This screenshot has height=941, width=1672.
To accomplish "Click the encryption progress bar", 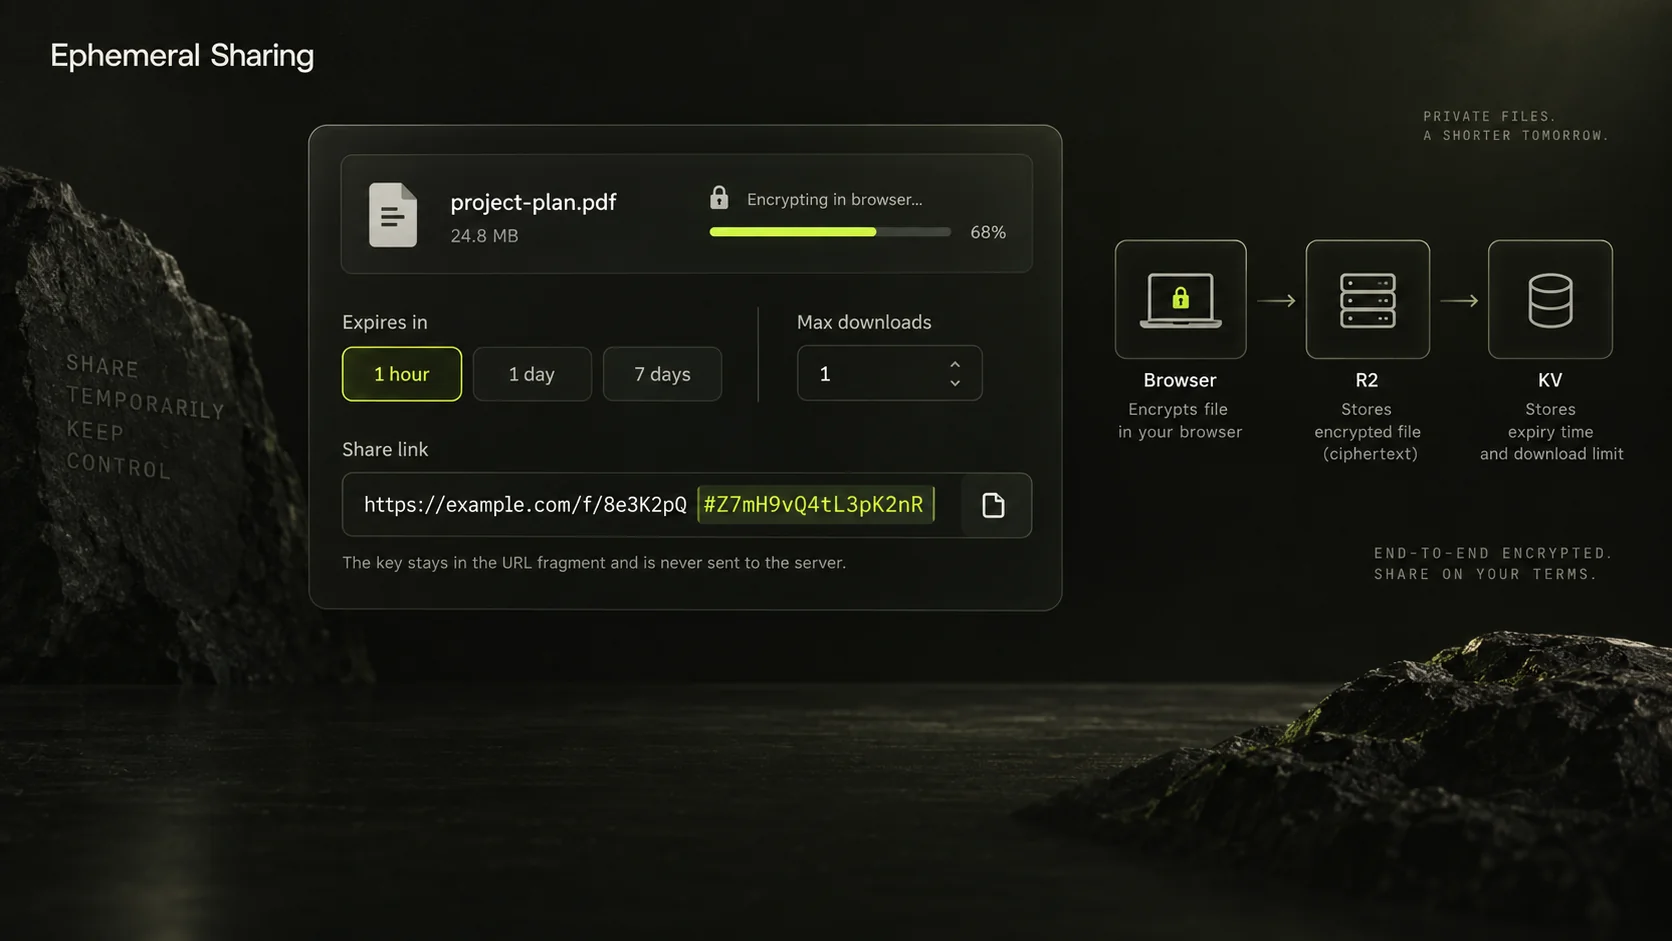I will pos(830,232).
